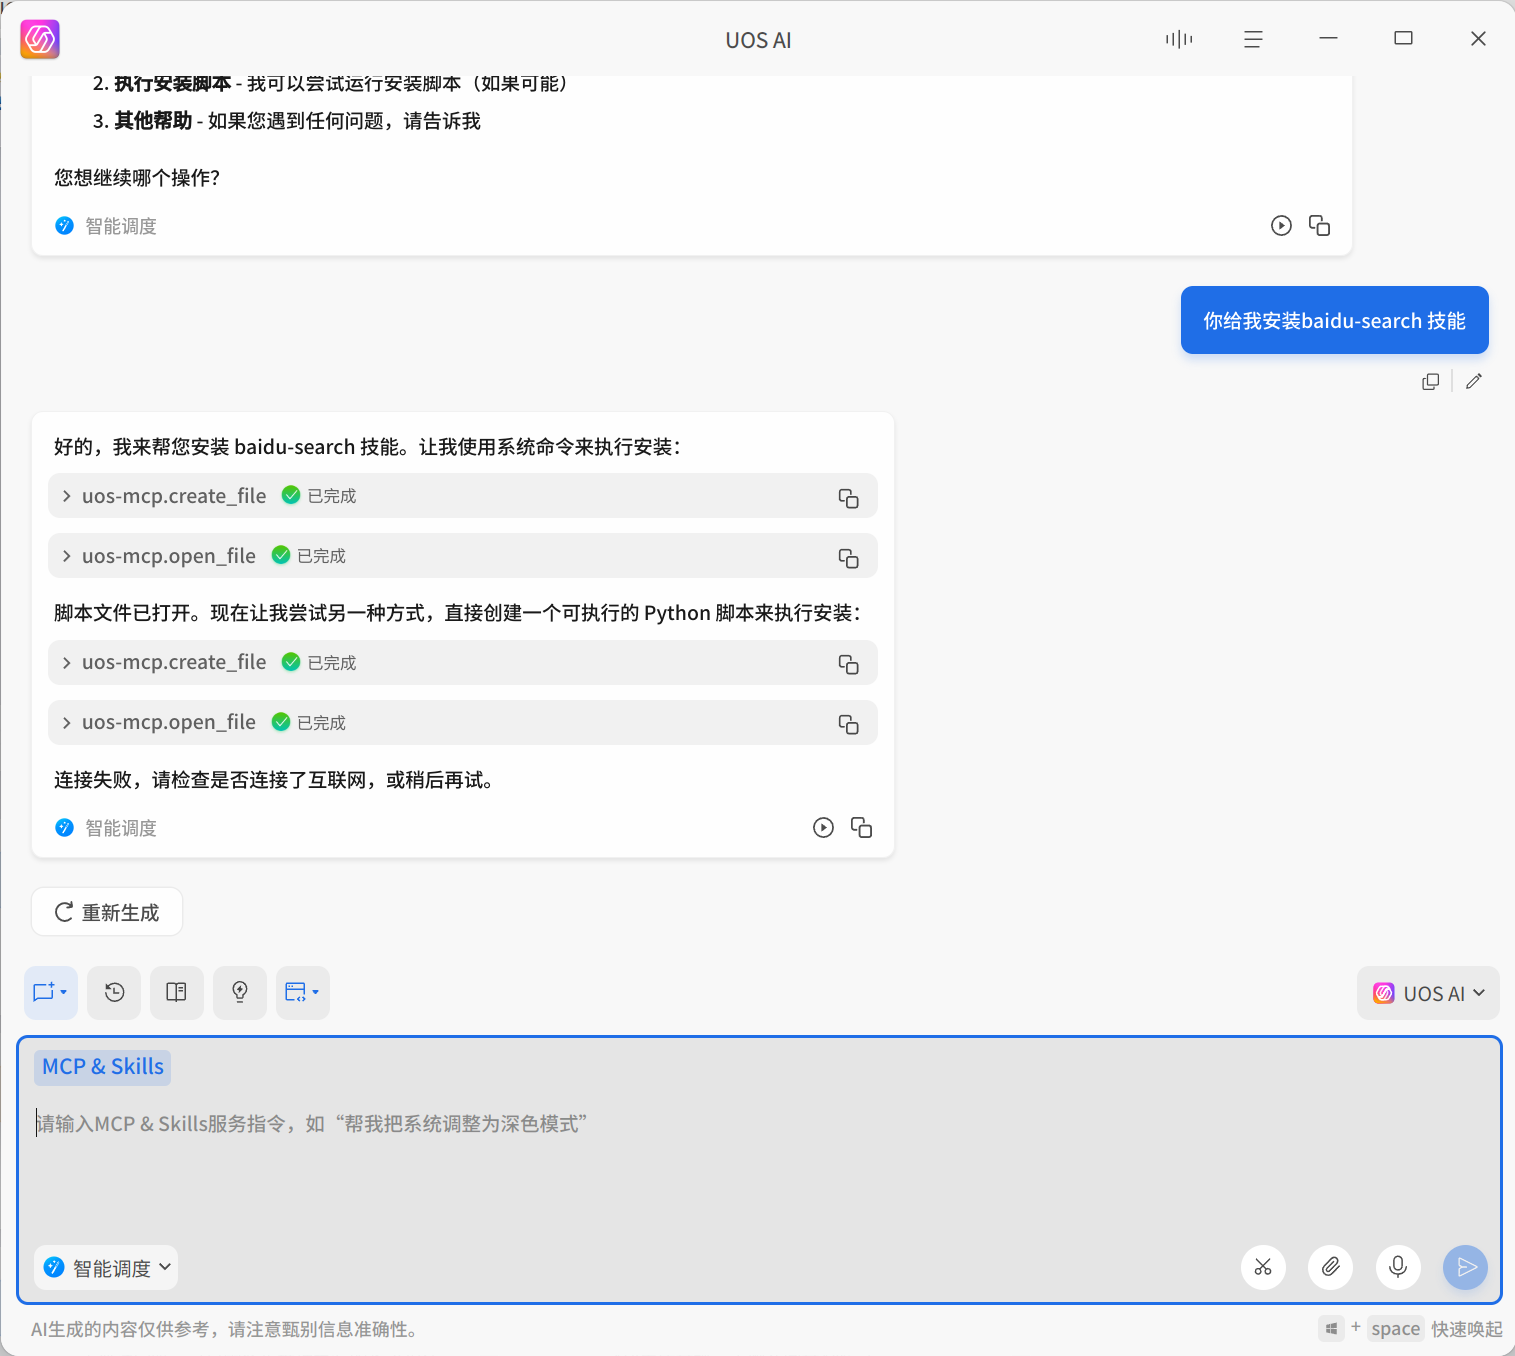This screenshot has height=1356, width=1515.
Task: Copy the lower uos-mcp.create_file tool call
Action: tap(849, 664)
